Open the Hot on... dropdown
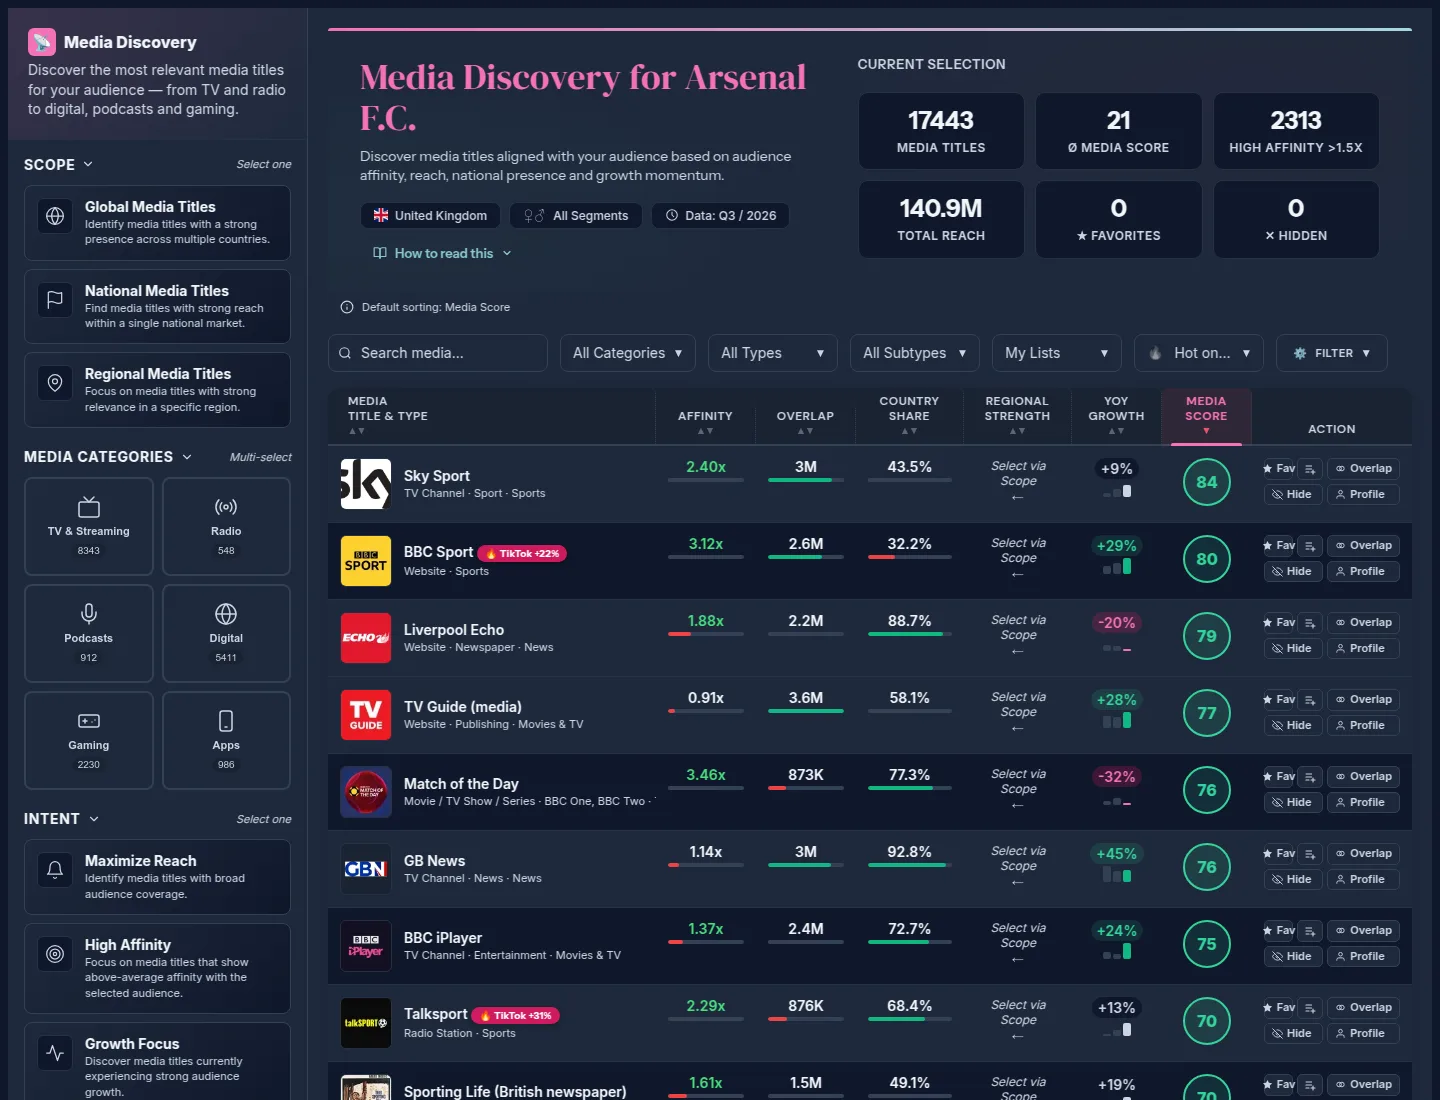 (1199, 353)
